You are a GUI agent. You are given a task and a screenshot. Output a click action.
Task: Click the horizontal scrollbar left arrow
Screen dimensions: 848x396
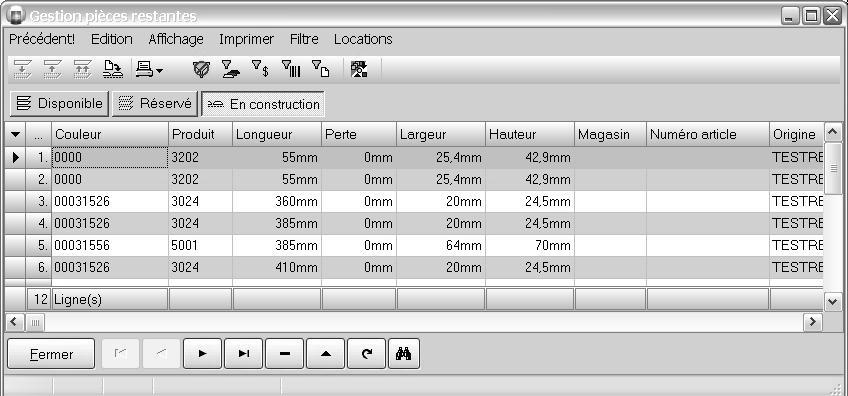tap(15, 322)
